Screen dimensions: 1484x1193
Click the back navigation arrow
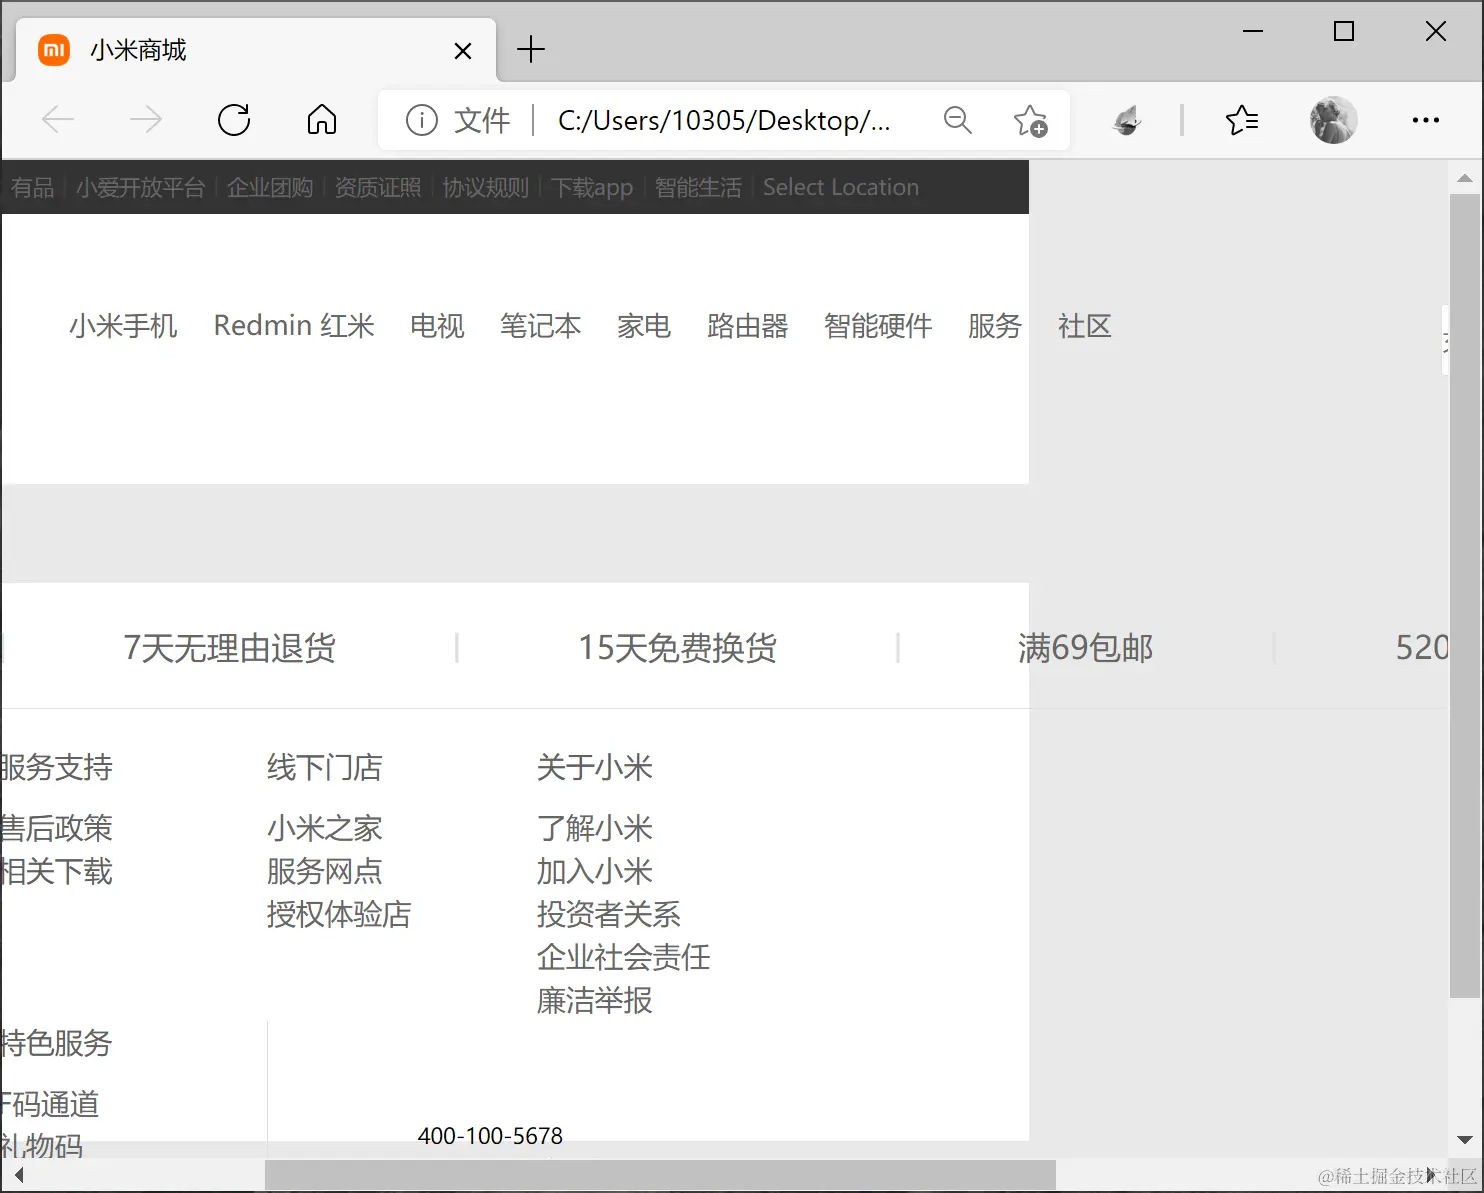58,120
